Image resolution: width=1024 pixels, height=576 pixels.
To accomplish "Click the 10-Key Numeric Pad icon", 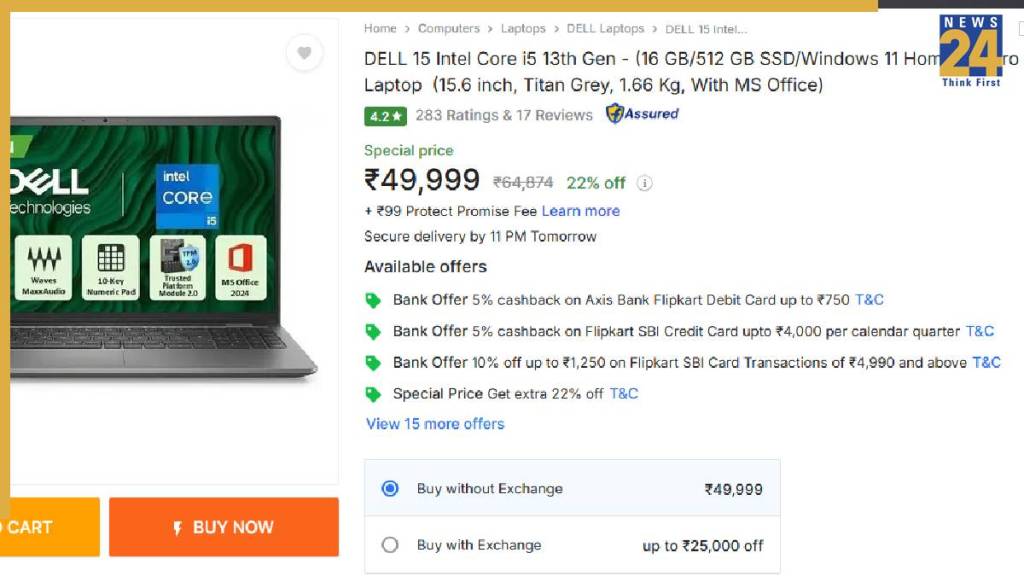I will tap(111, 267).
